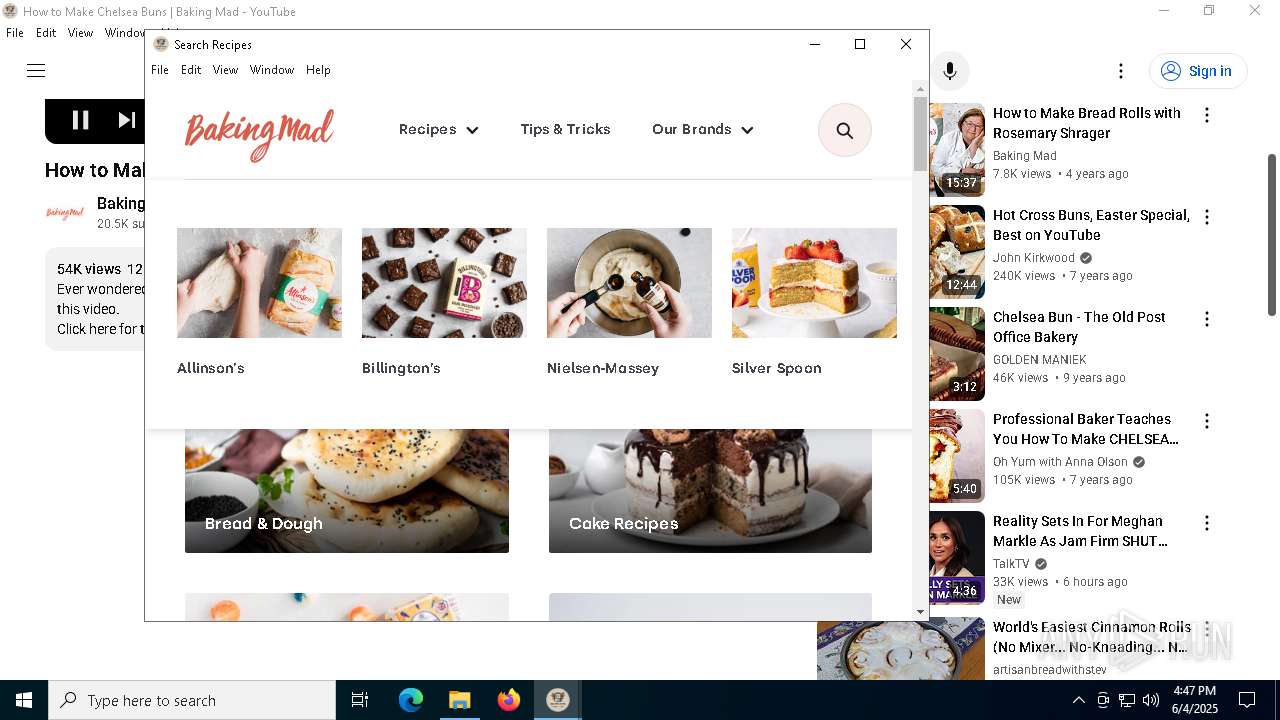This screenshot has height=720, width=1280.
Task: Open the John Kirkwood channel name
Action: (1034, 258)
